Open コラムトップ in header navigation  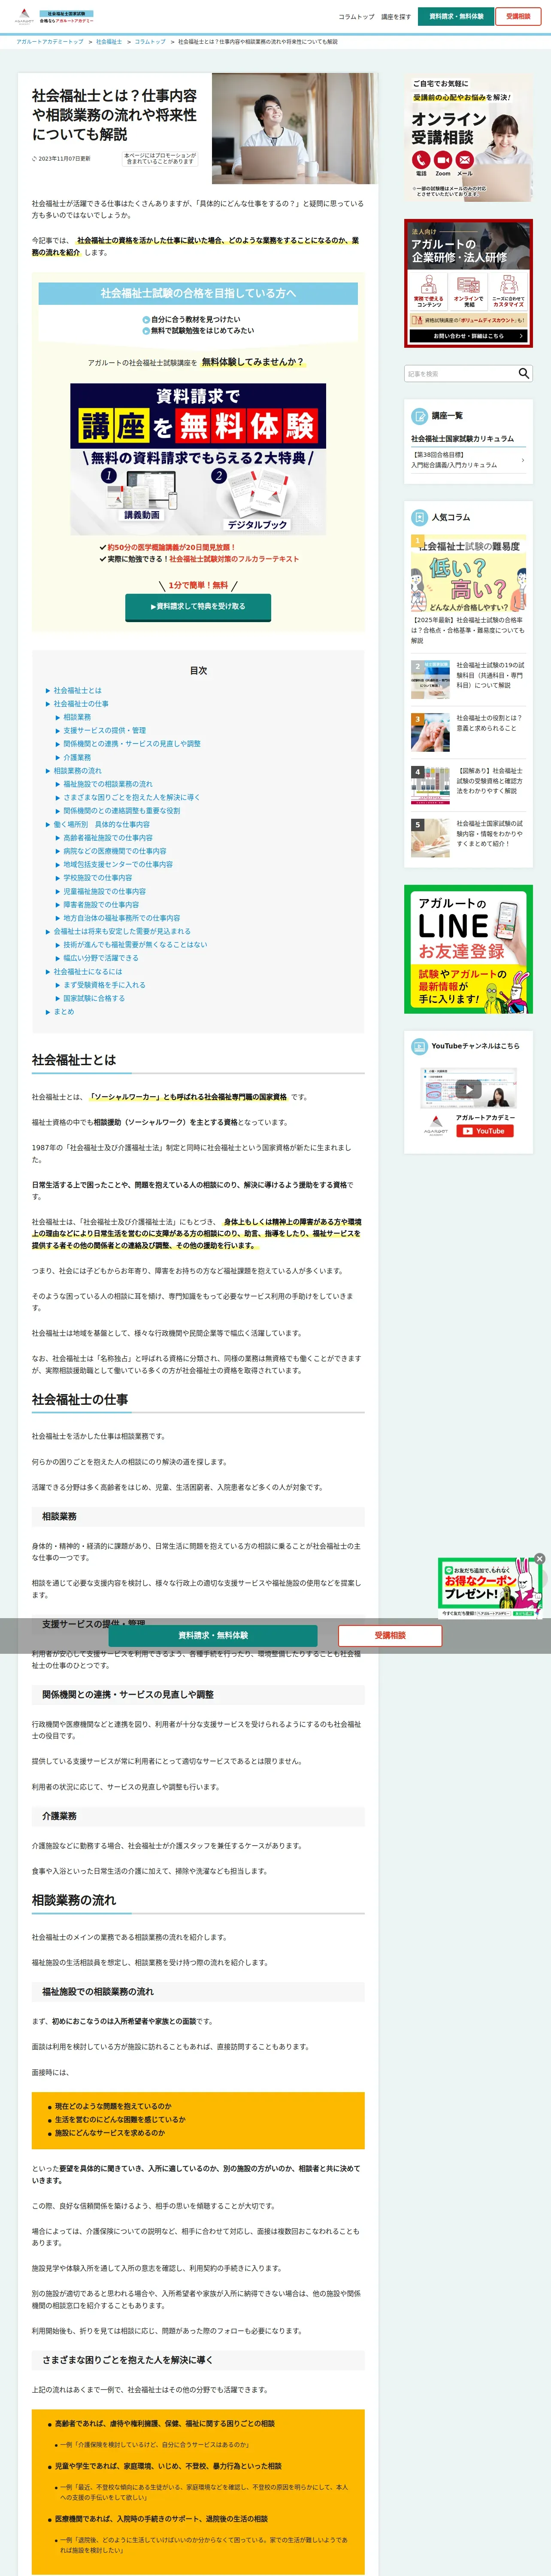pyautogui.click(x=356, y=17)
